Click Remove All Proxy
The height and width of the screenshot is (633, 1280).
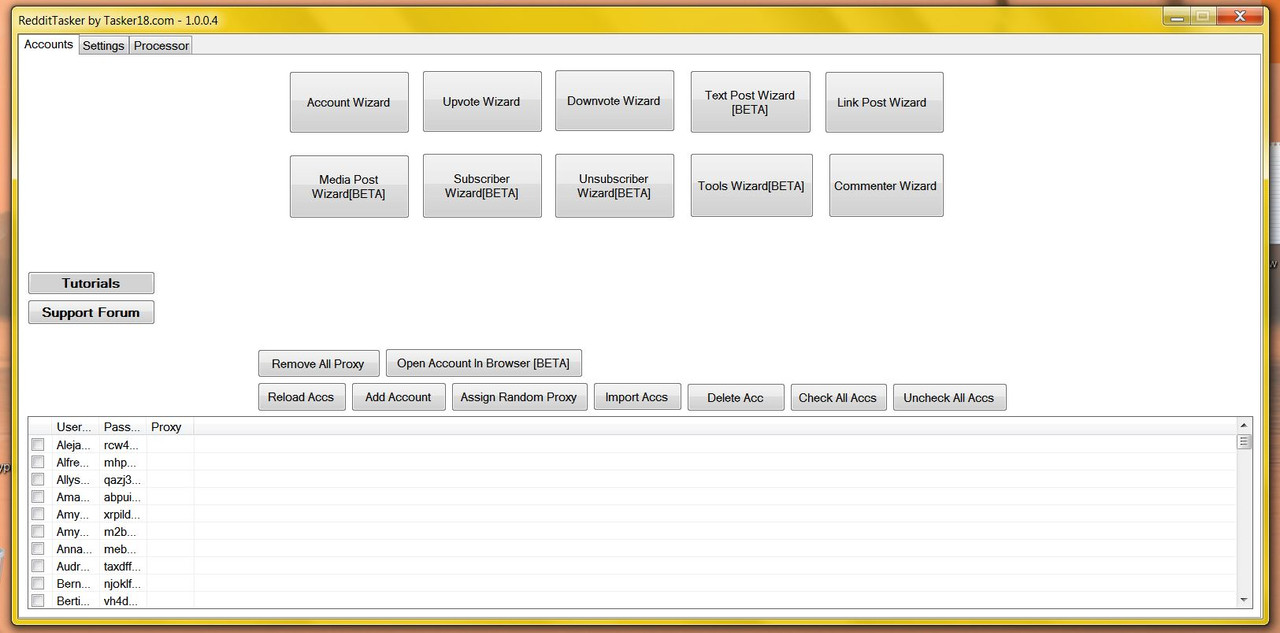318,363
